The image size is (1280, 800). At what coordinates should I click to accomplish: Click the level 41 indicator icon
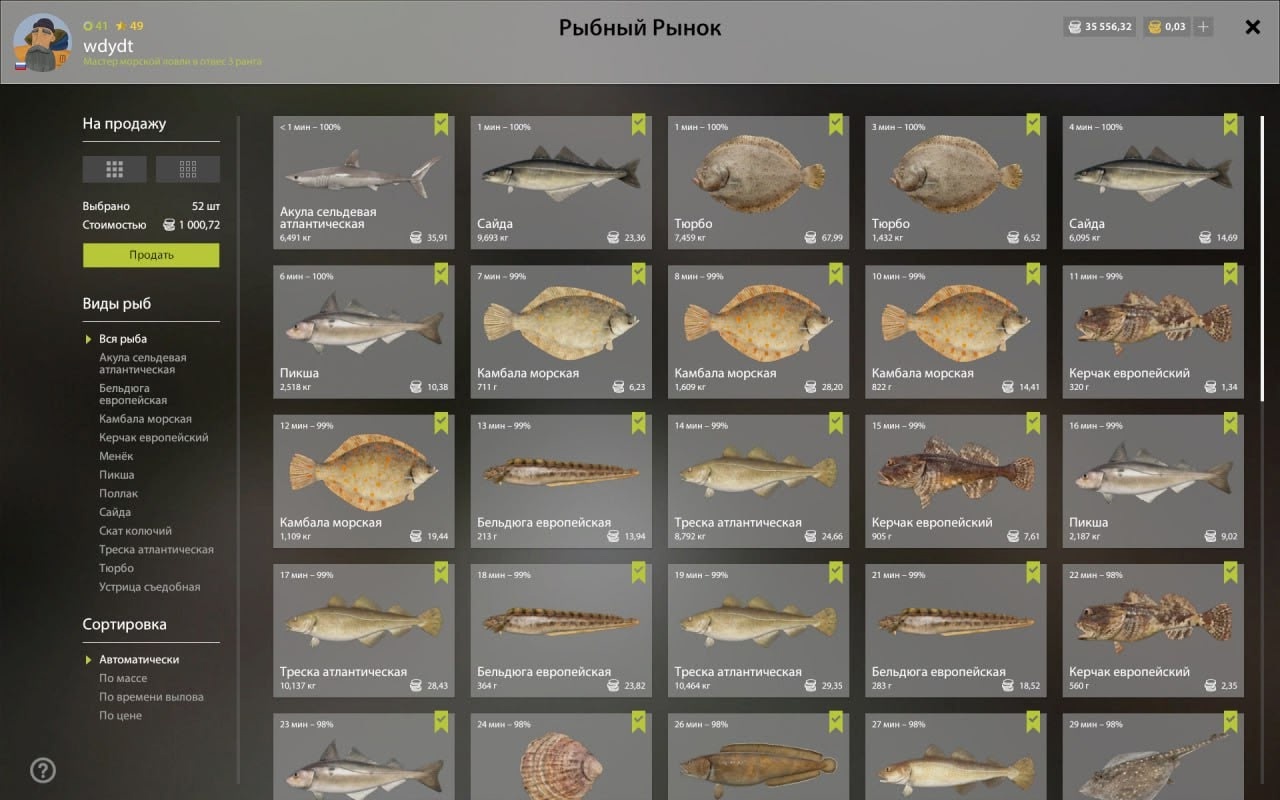pos(88,25)
